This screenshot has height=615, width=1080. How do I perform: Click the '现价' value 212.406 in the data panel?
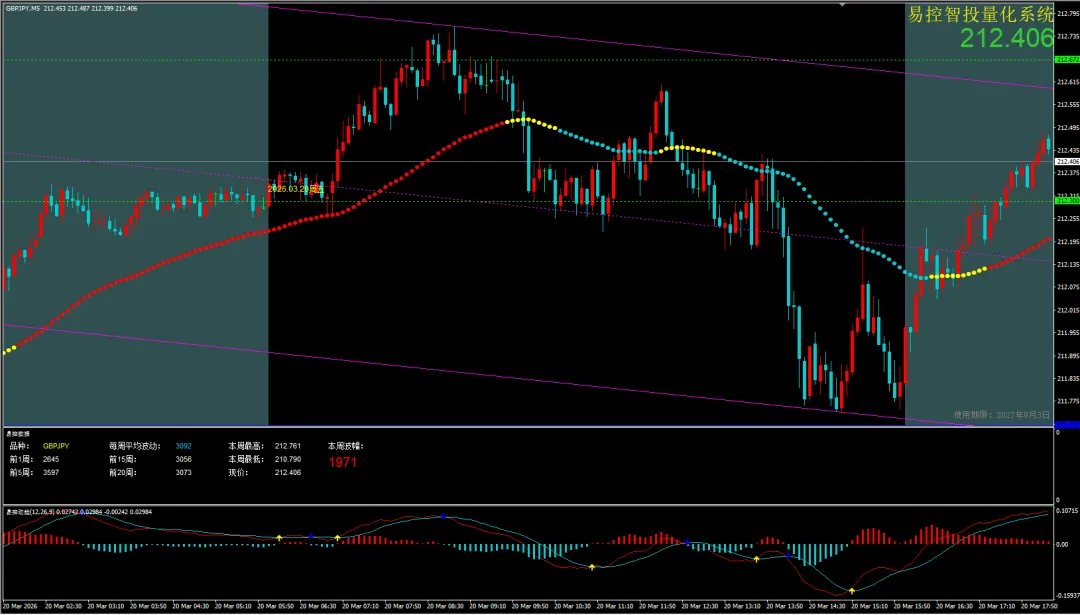[x=288, y=472]
